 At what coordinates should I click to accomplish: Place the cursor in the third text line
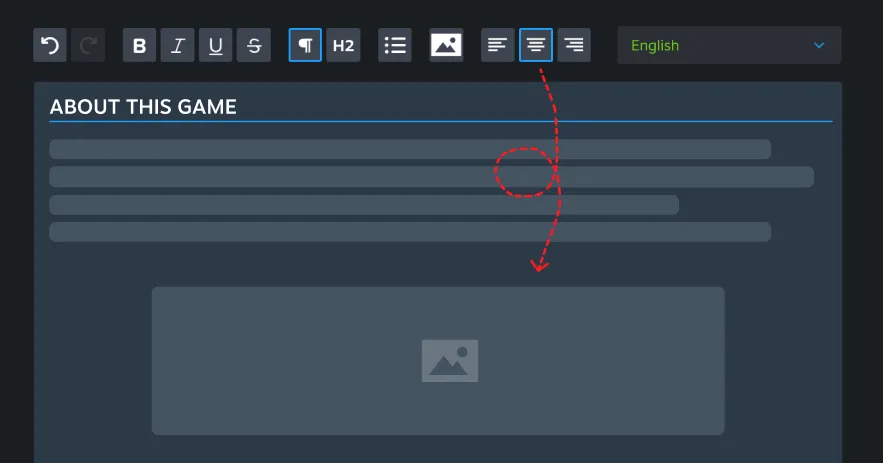tap(364, 205)
